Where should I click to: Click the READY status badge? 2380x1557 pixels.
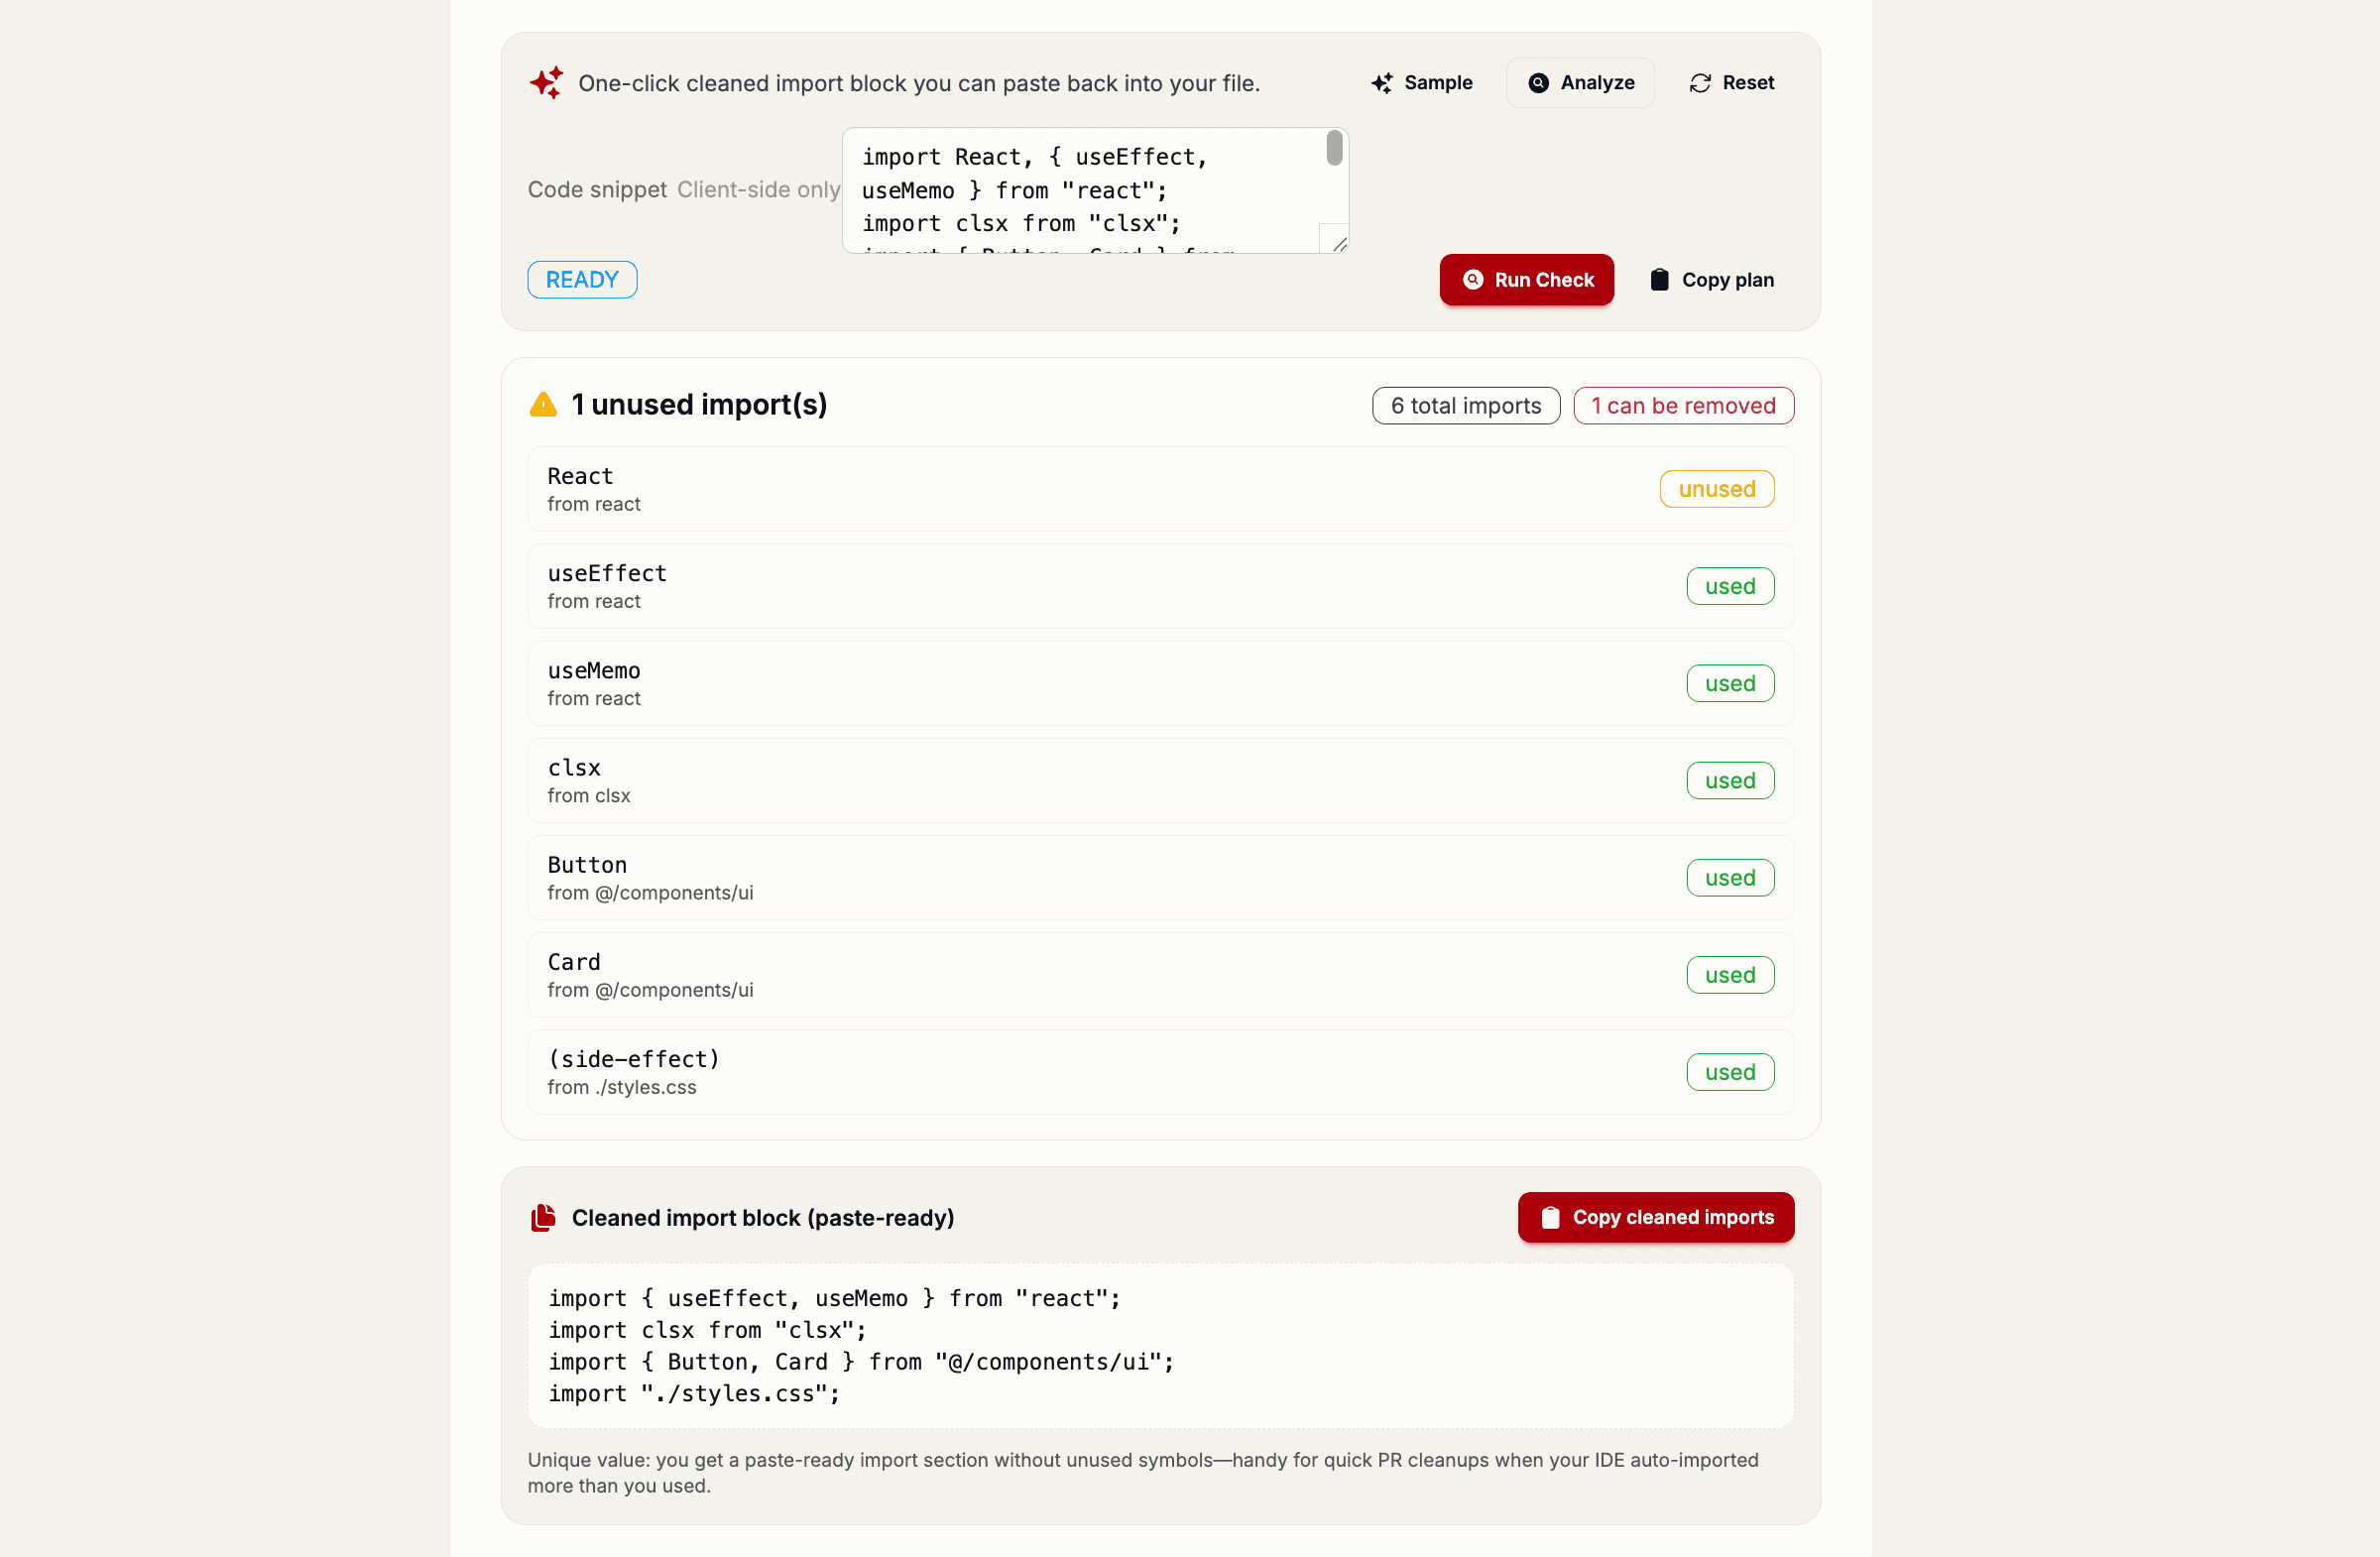(x=581, y=280)
